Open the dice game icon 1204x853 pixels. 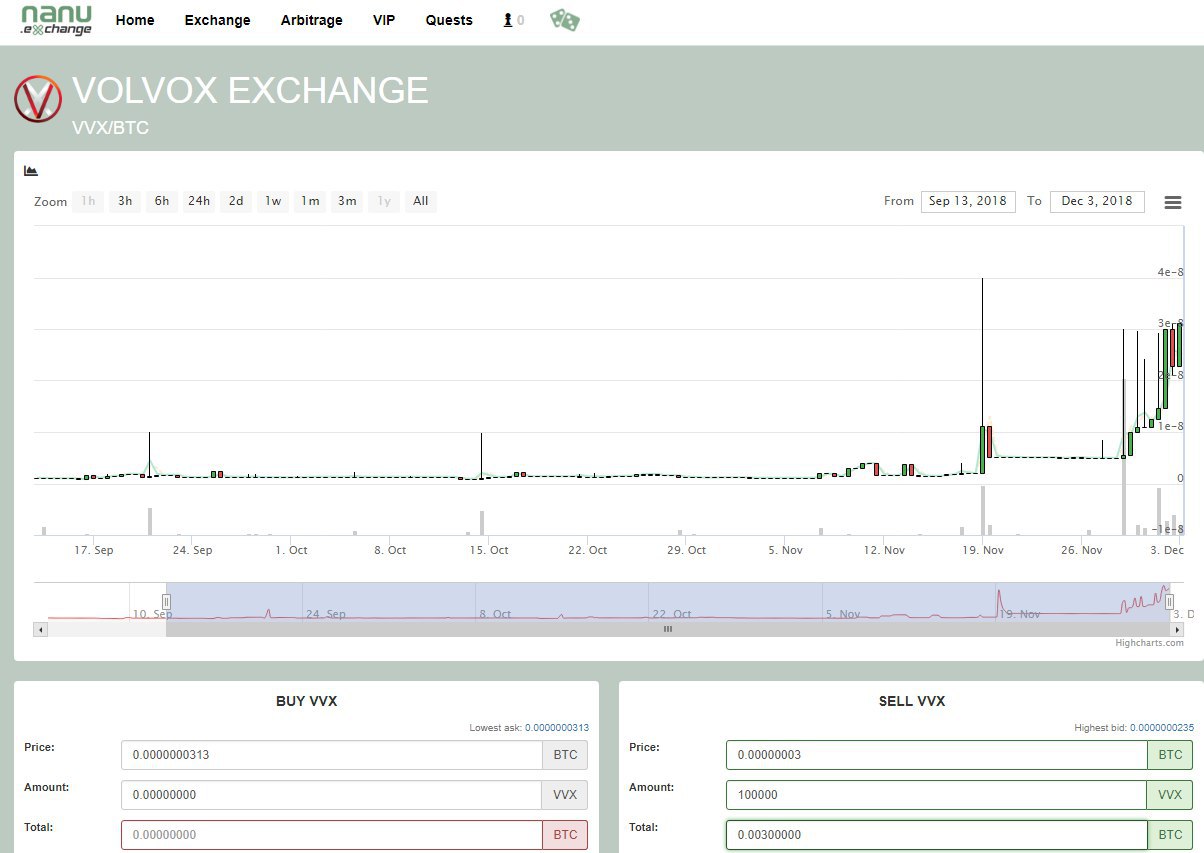[x=564, y=20]
